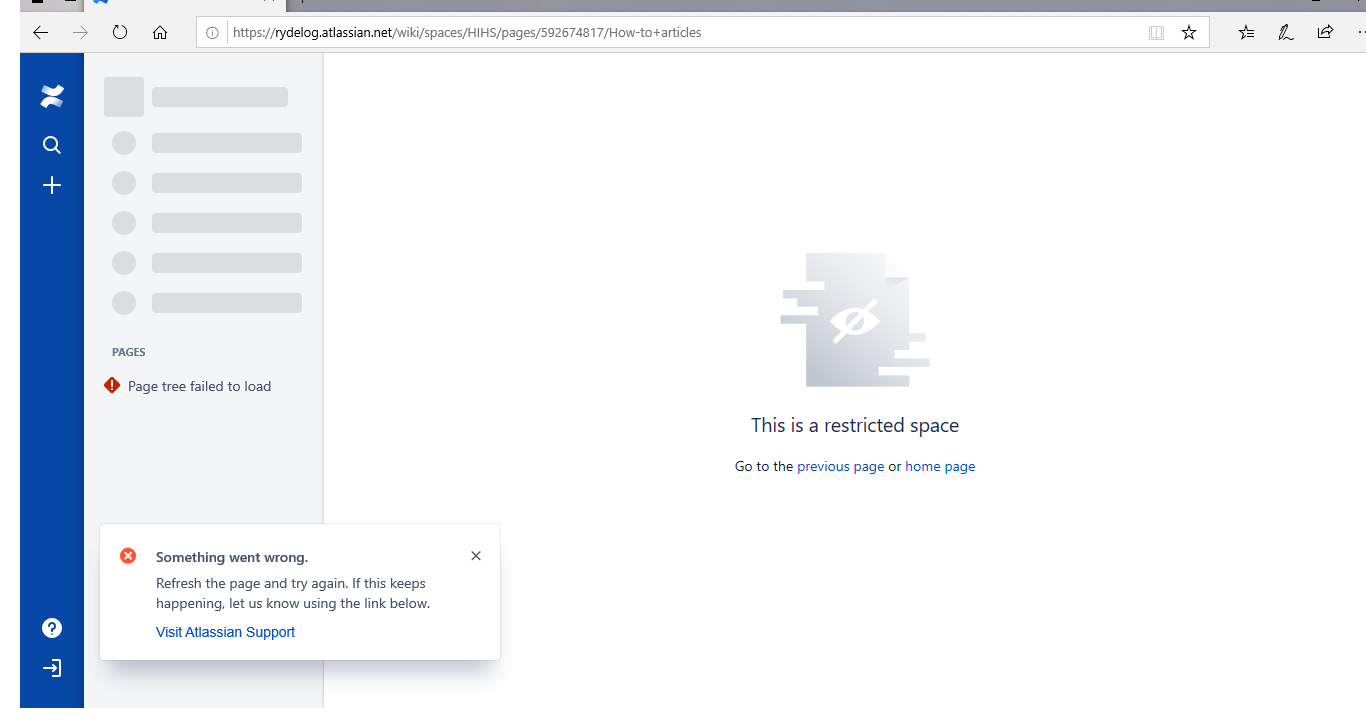Select the 'This is a restricted space' heading
The image size is (1366, 728).
855,425
